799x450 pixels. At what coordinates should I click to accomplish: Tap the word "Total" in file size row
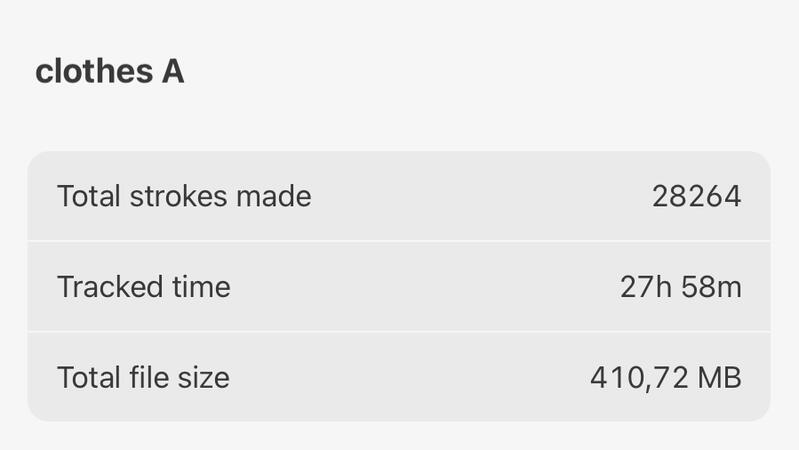point(90,377)
